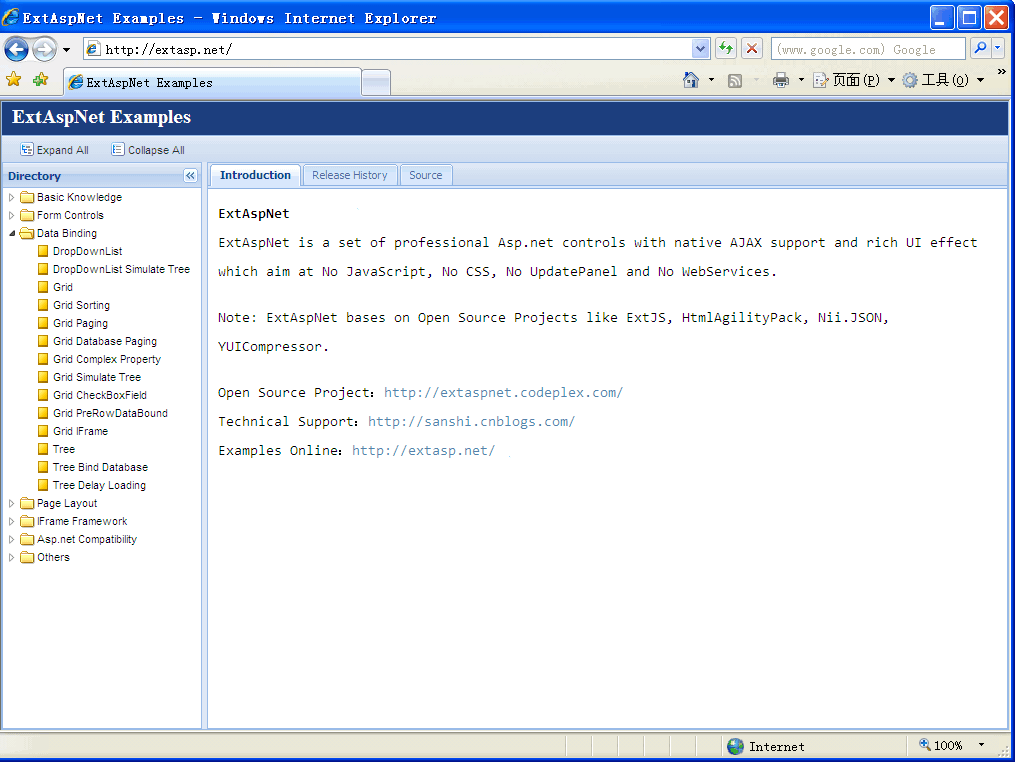The height and width of the screenshot is (762, 1015).
Task: Collapse the Directory panel with the double-arrow
Action: [x=190, y=175]
